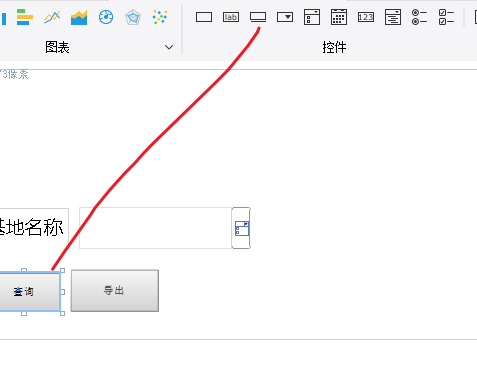Viewport: 477px width, 372px height.
Task: Expand the 图表 chart group chevron
Action: (169, 47)
